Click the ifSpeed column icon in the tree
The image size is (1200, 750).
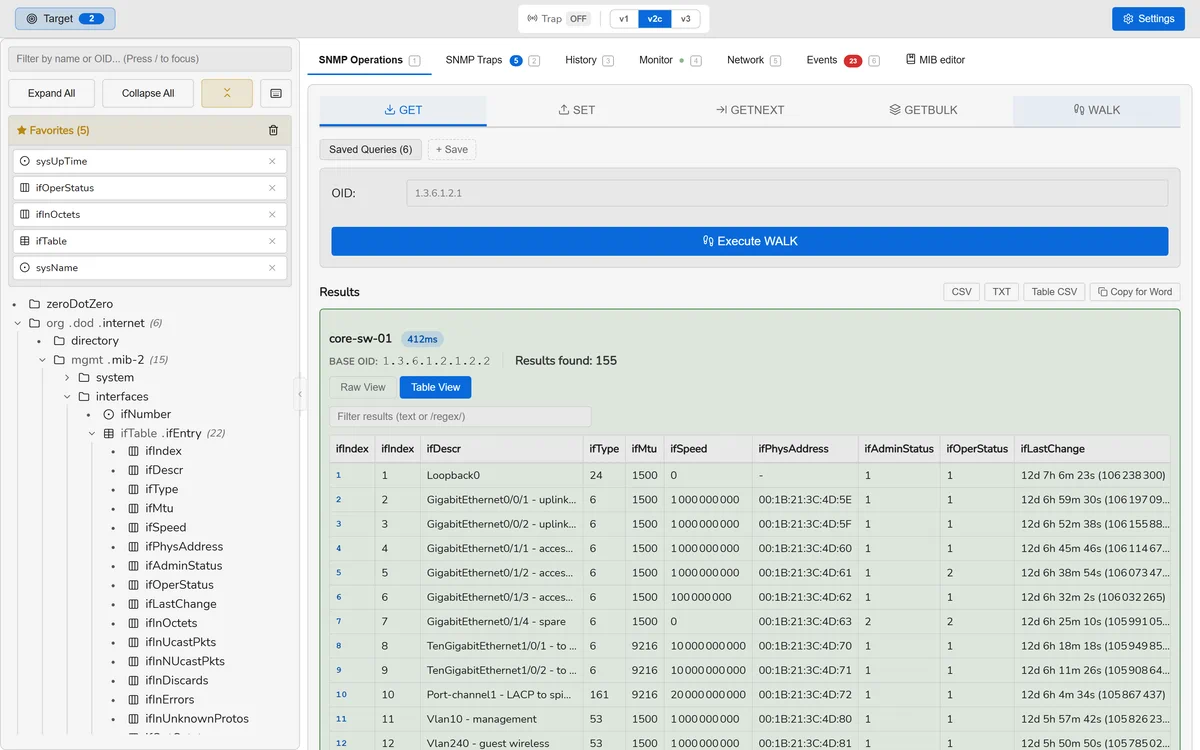click(x=134, y=527)
